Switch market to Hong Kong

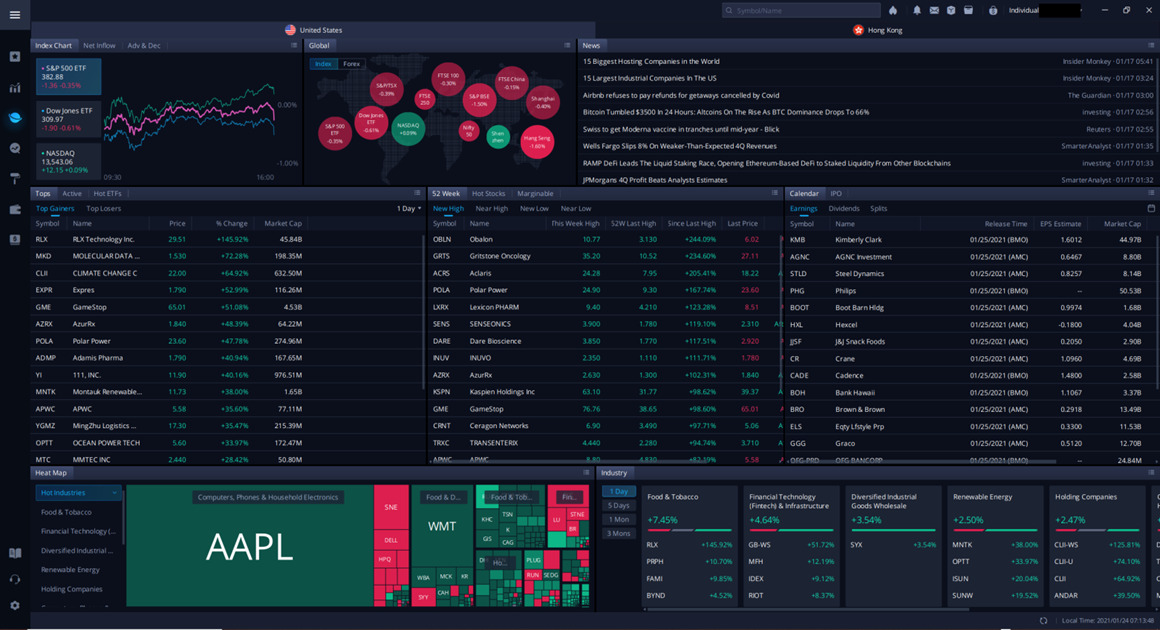tap(877, 30)
